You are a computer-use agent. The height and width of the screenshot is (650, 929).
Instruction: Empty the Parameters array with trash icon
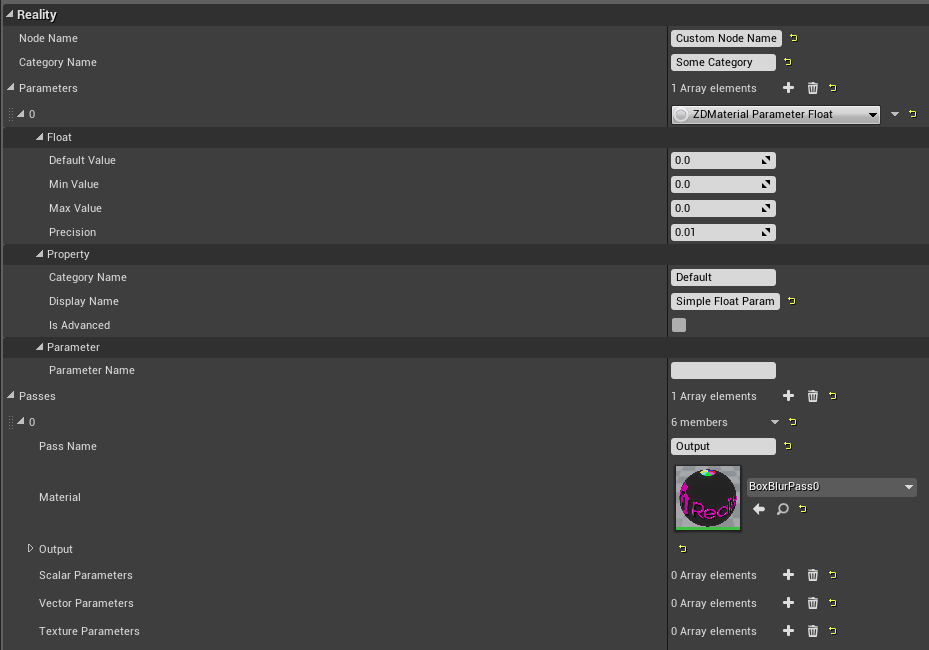point(812,88)
